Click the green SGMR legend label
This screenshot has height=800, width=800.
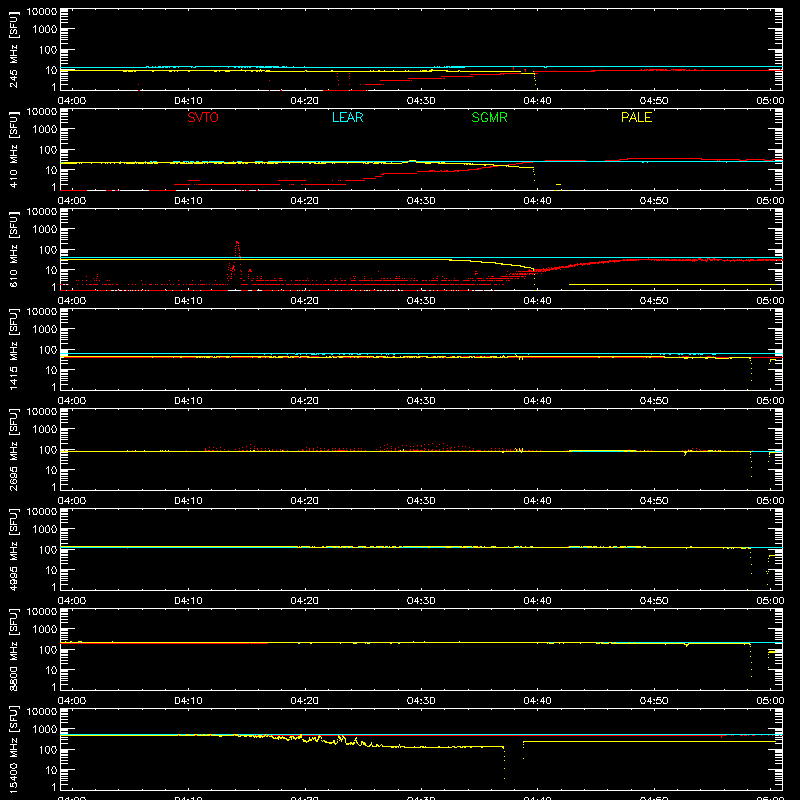pyautogui.click(x=489, y=117)
